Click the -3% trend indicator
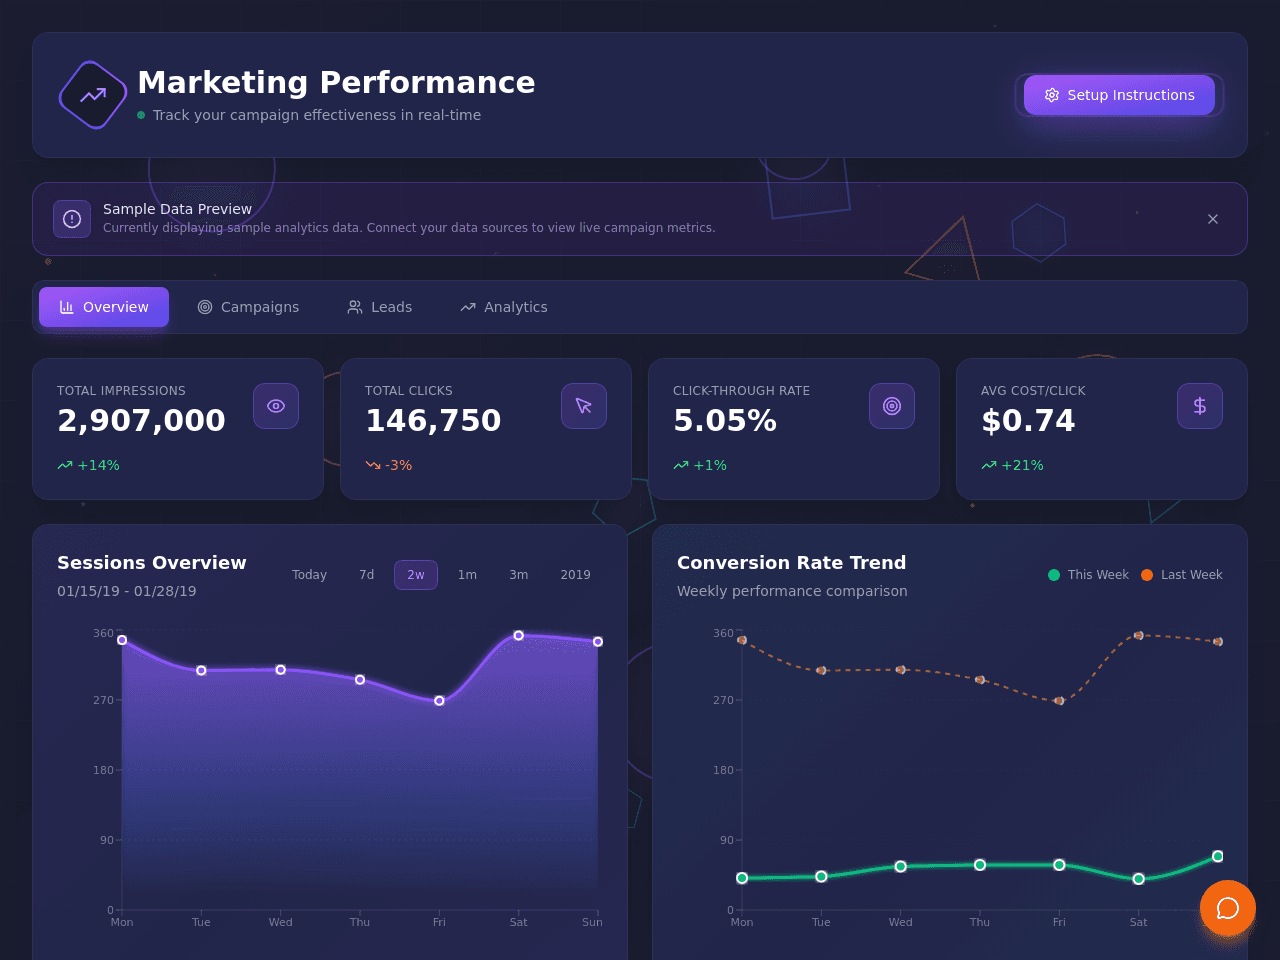 coord(388,465)
